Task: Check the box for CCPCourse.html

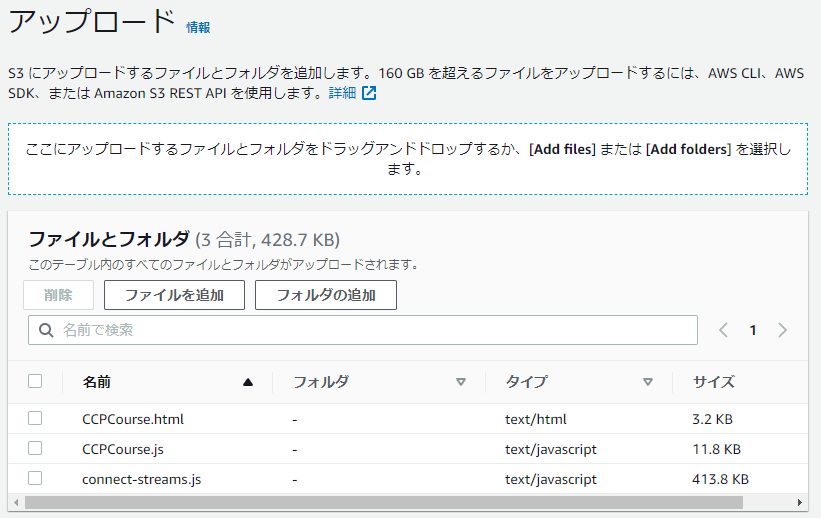Action: pyautogui.click(x=35, y=418)
